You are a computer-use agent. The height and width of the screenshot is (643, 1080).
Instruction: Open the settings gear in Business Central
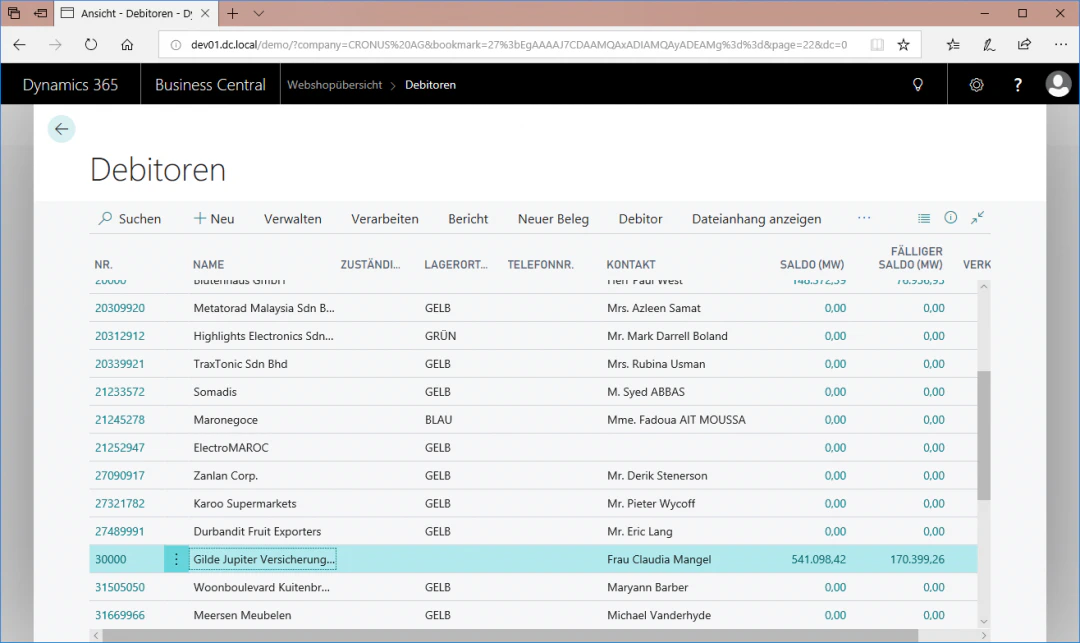pyautogui.click(x=976, y=85)
